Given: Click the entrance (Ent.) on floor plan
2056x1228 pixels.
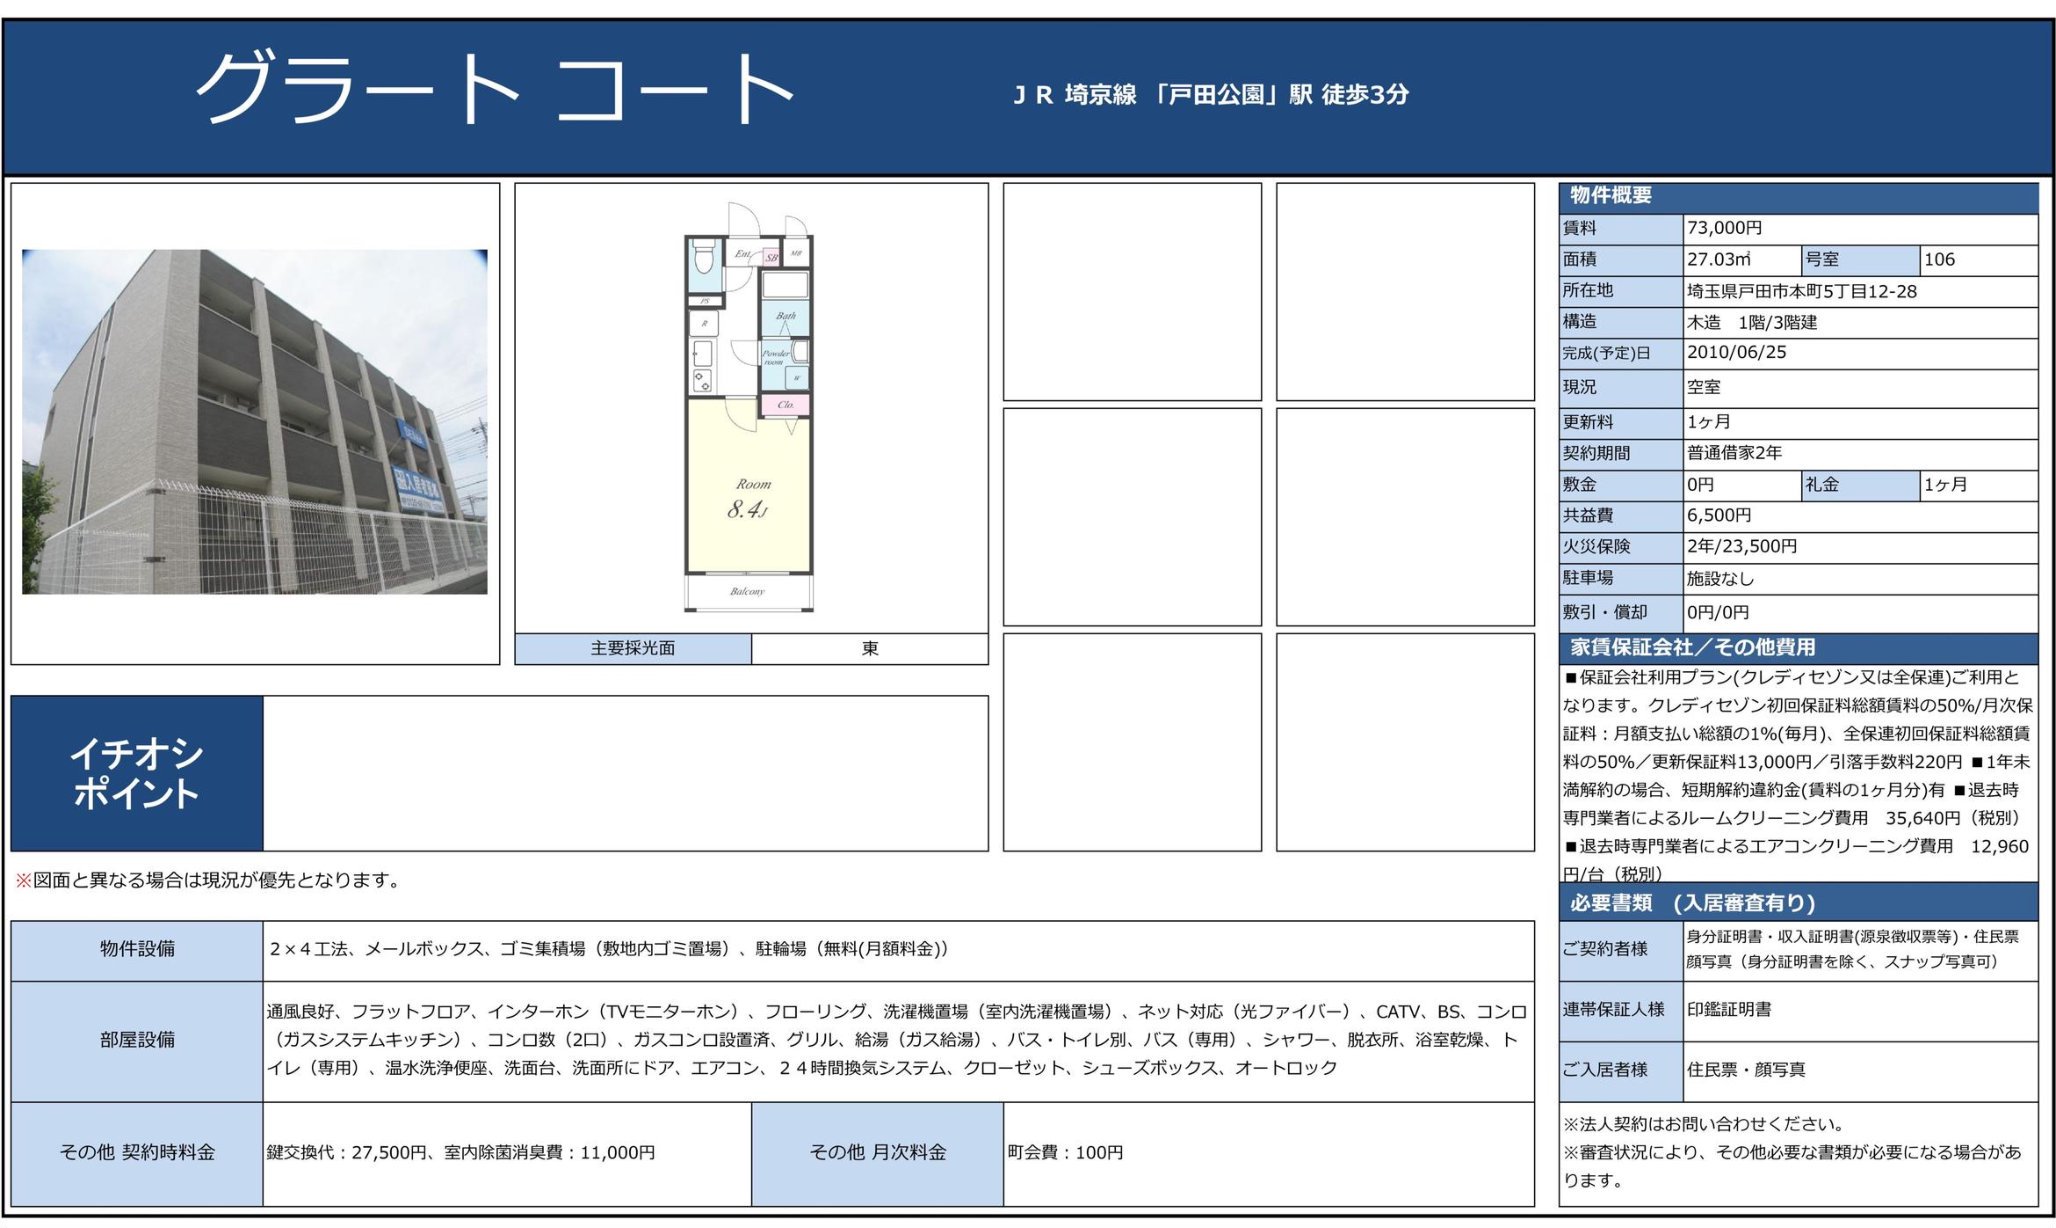Looking at the screenshot, I should pyautogui.click(x=745, y=255).
